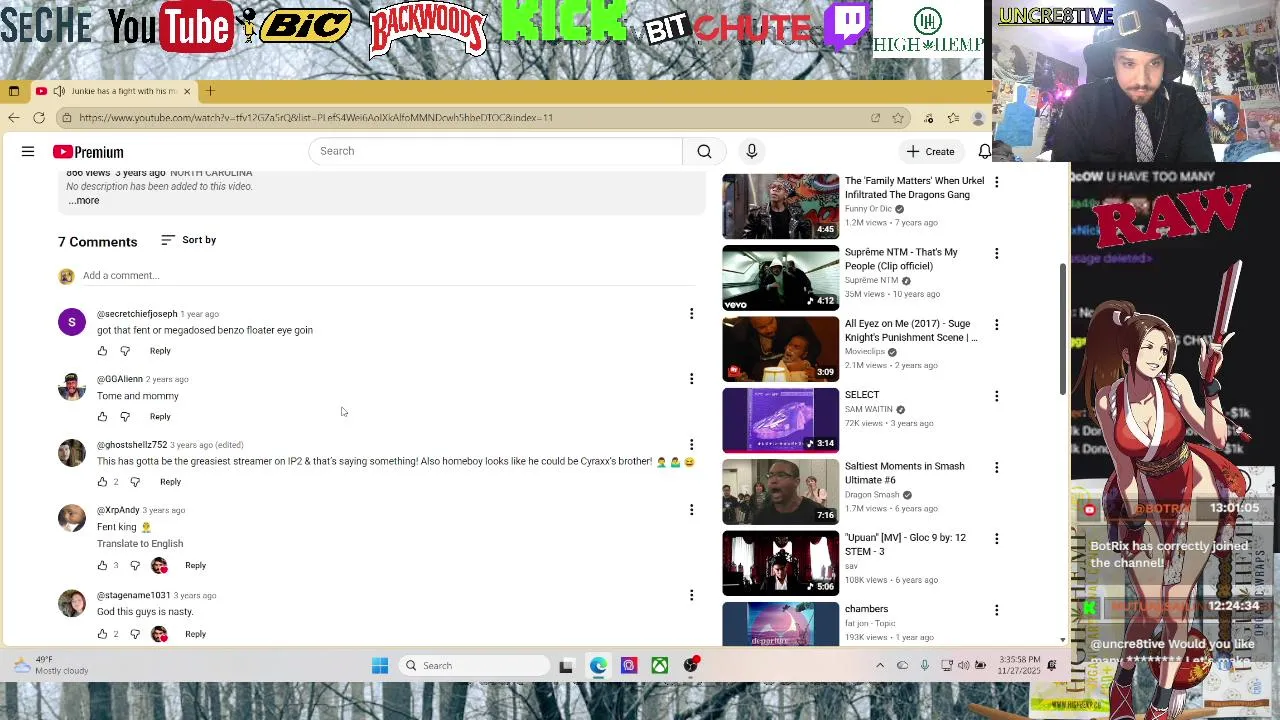
Task: Open options menu for @secretchiefjoseph's comment
Action: coord(691,314)
